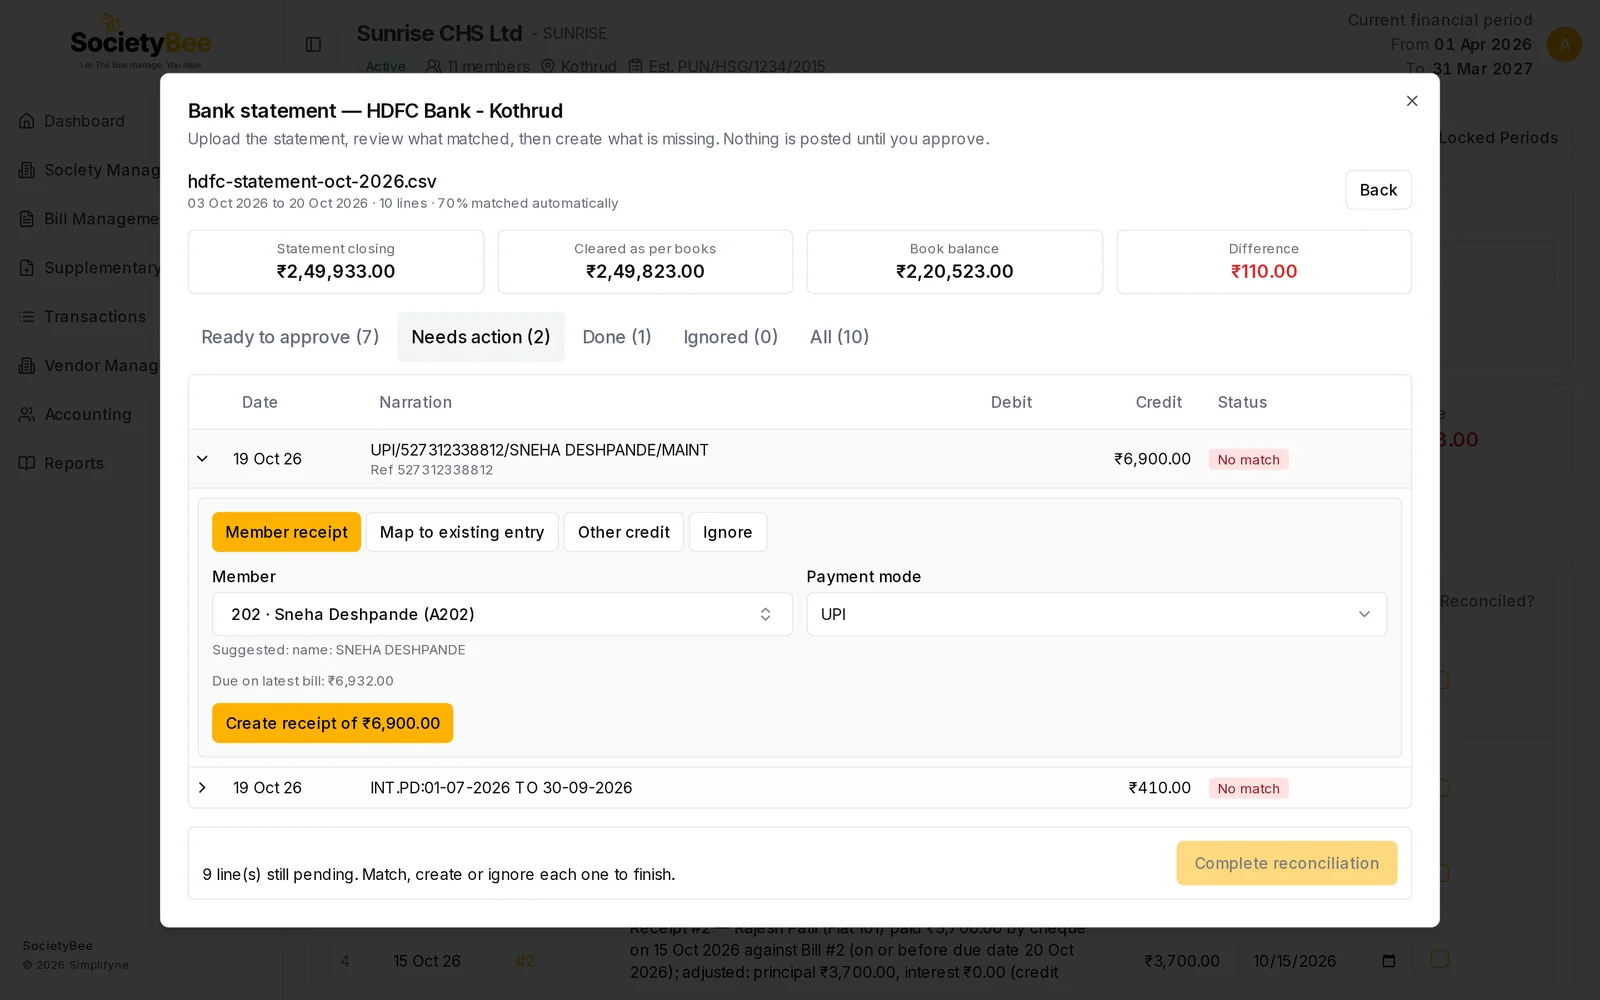This screenshot has width=1600, height=1000.
Task: Open Transactions in the sidebar
Action: click(x=95, y=317)
